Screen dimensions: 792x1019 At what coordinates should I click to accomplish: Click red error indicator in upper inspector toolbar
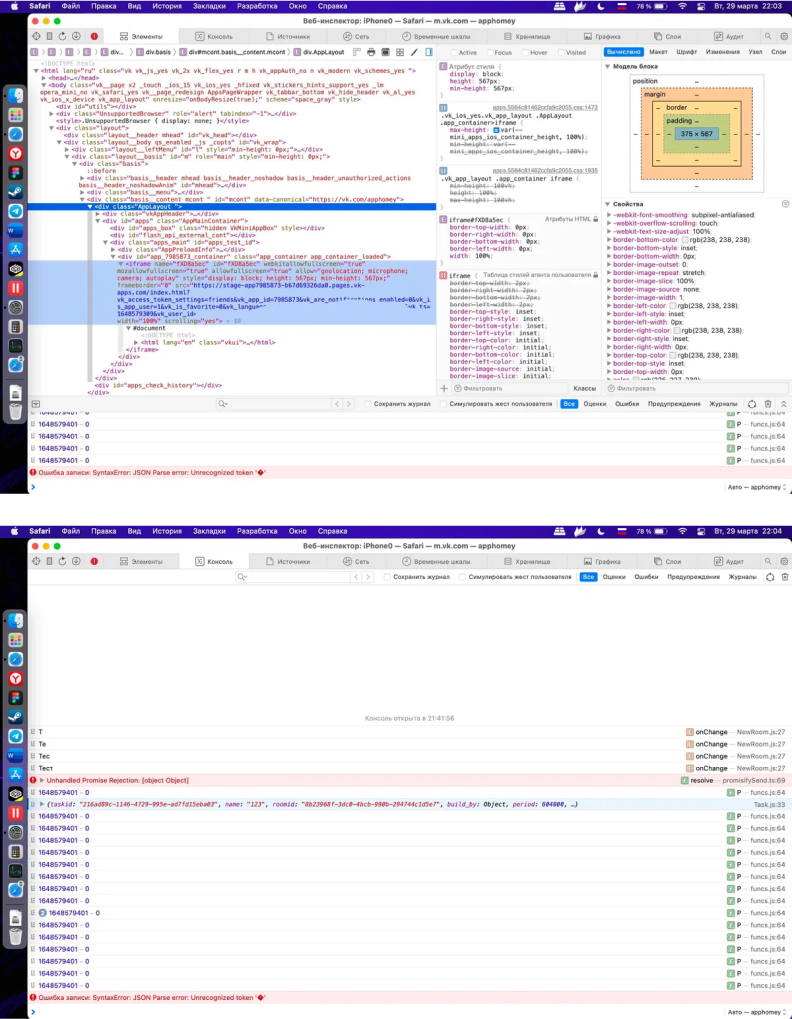click(x=94, y=36)
